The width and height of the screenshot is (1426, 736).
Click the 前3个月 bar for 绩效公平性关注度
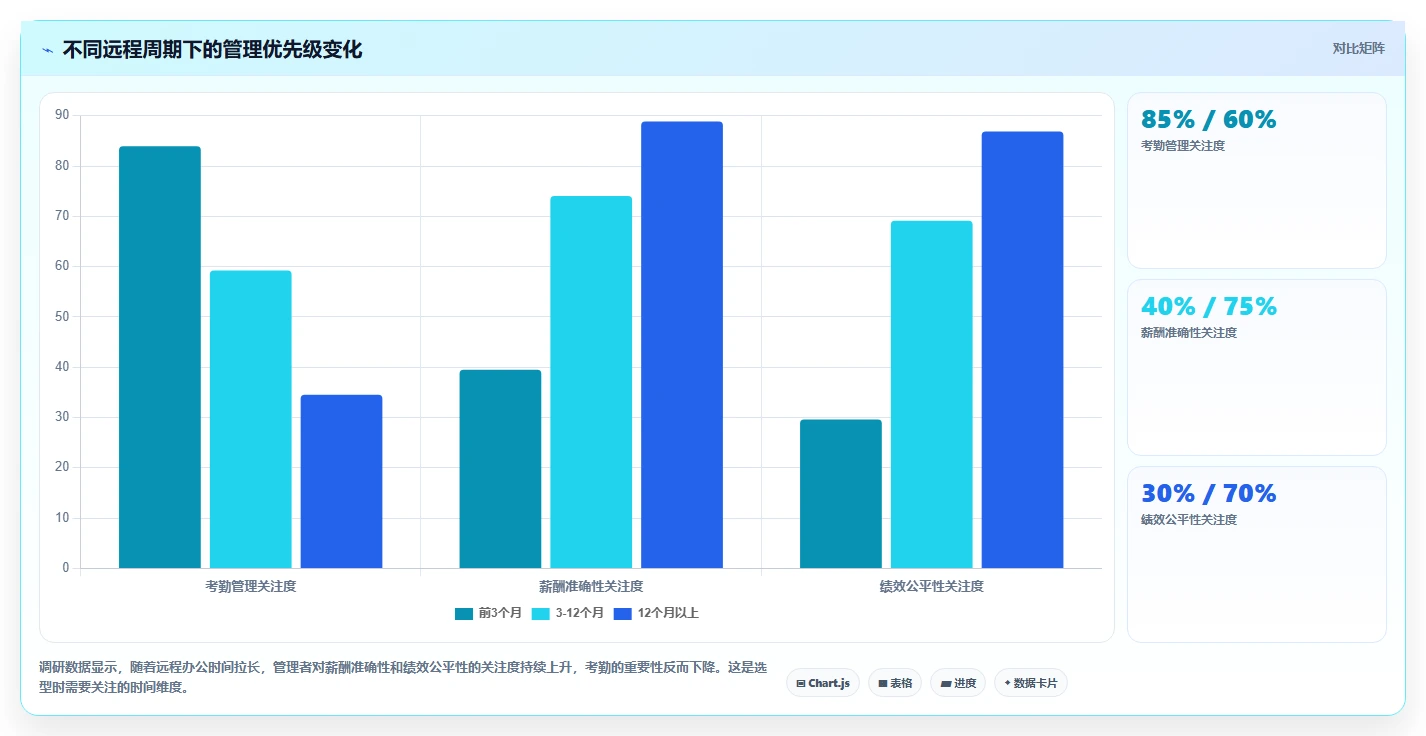click(x=841, y=494)
